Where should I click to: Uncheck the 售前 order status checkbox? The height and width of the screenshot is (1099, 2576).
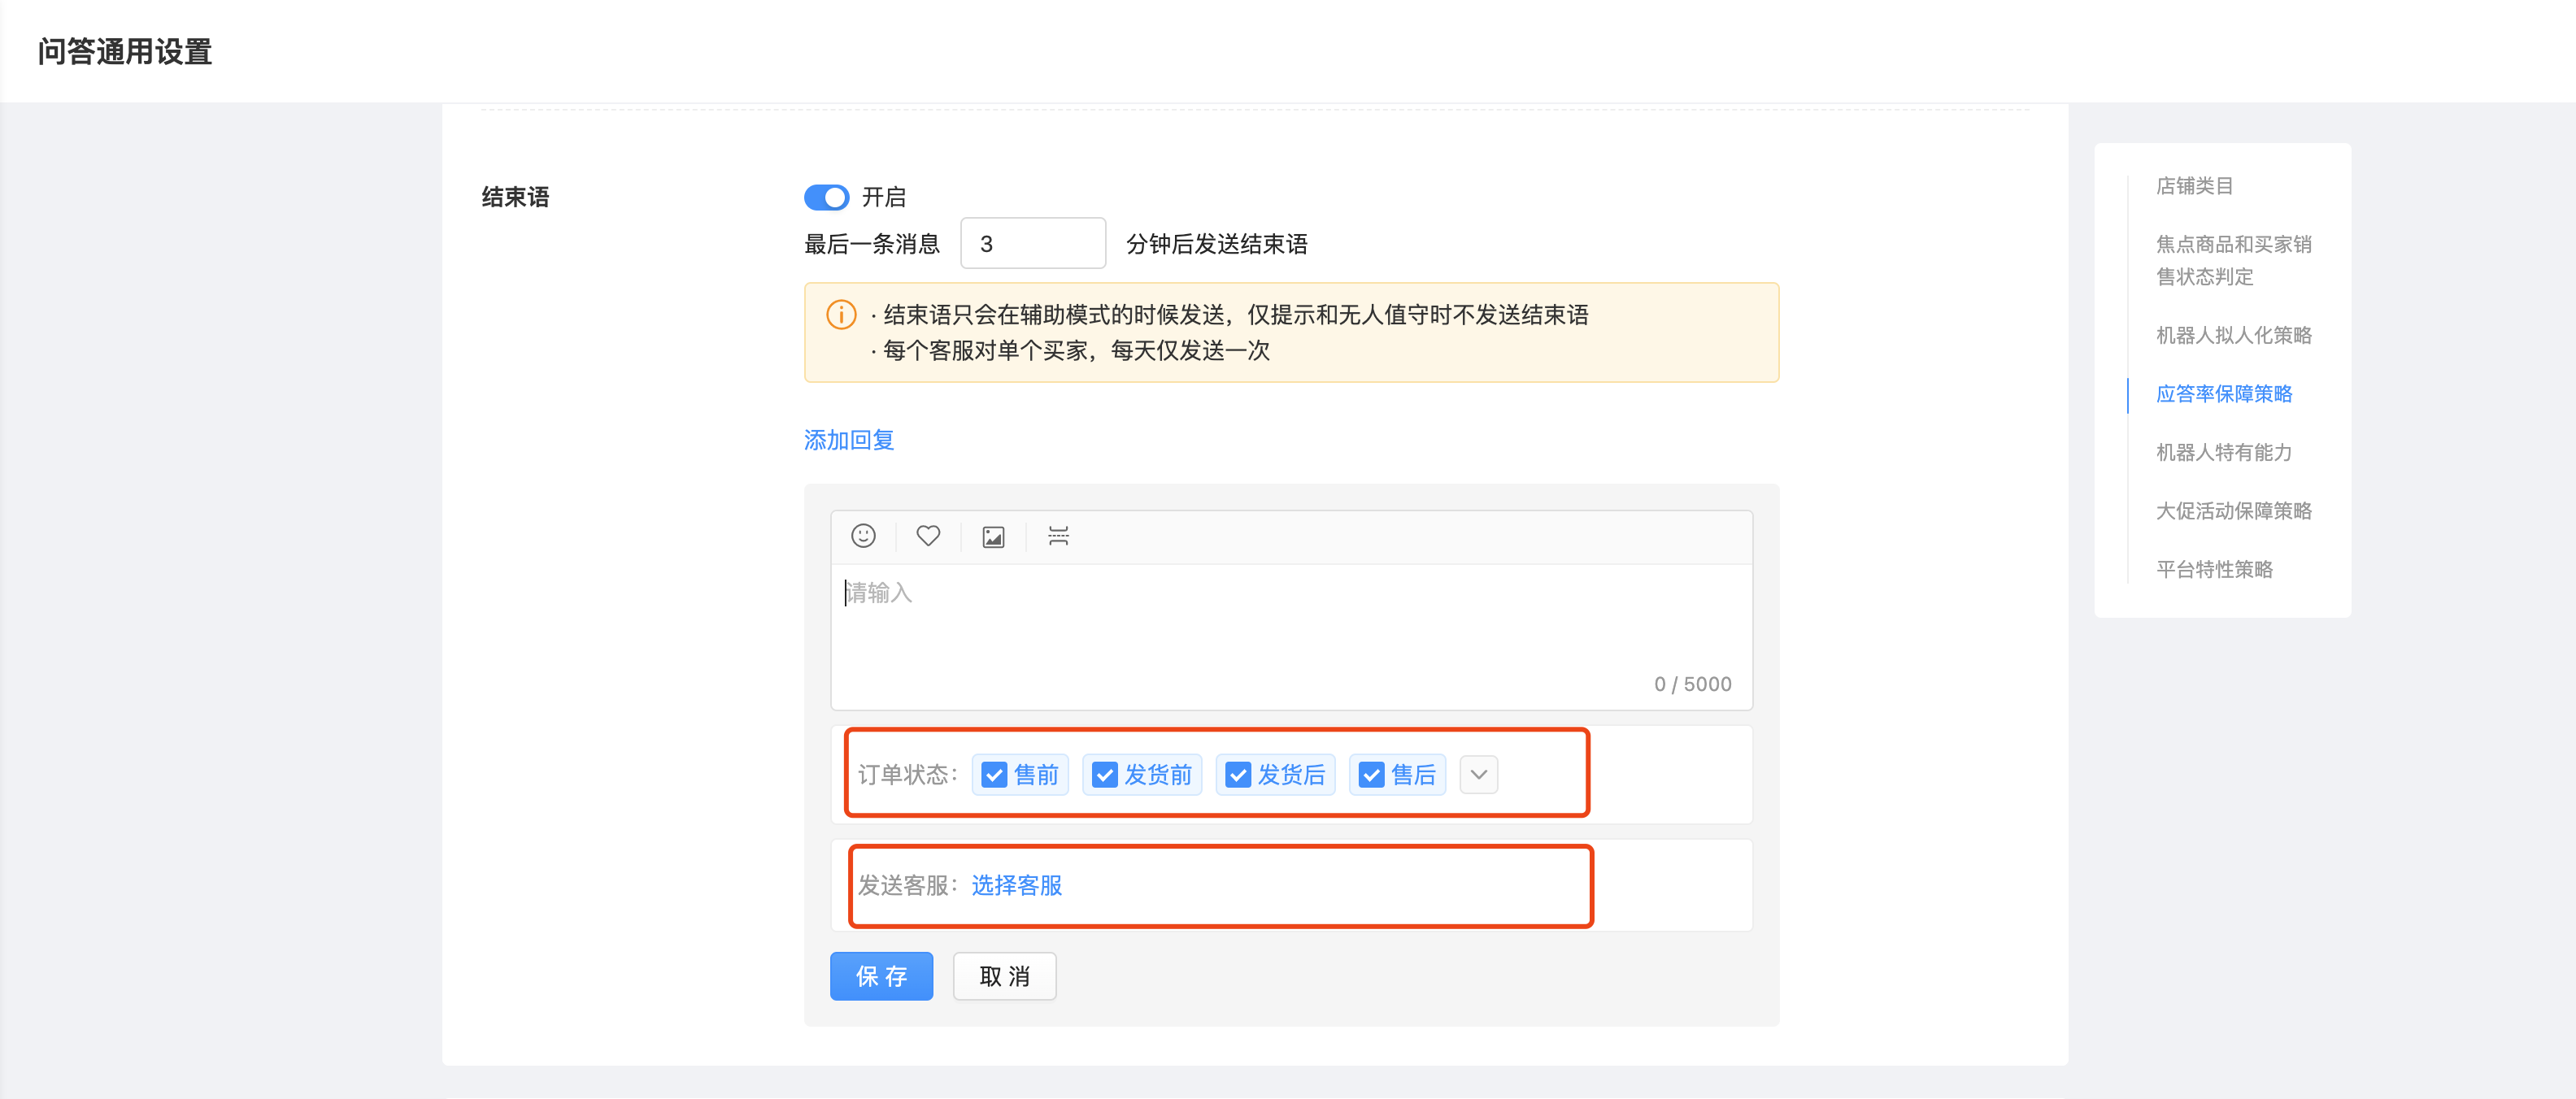(994, 775)
